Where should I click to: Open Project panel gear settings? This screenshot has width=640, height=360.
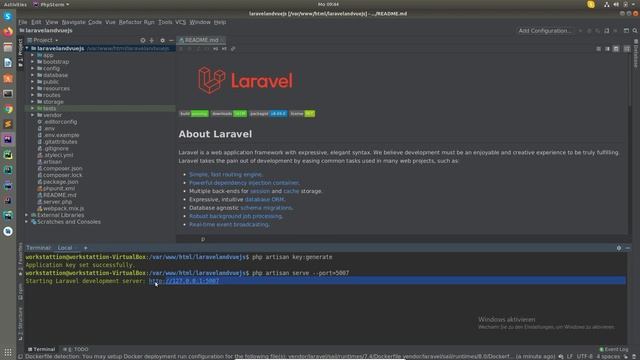coord(162,40)
